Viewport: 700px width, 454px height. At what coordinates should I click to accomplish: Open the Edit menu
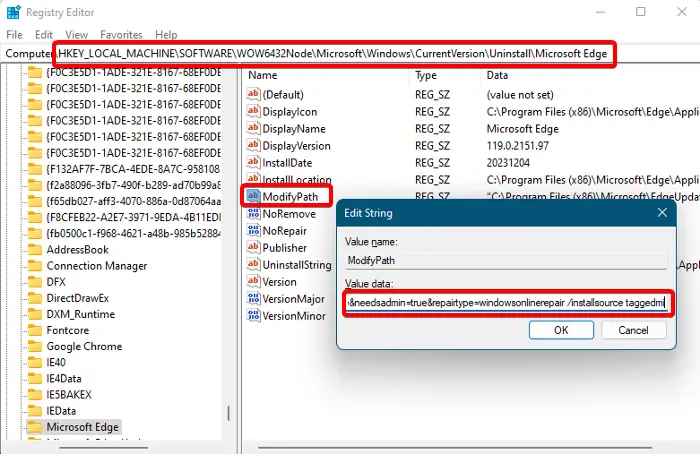[x=44, y=34]
